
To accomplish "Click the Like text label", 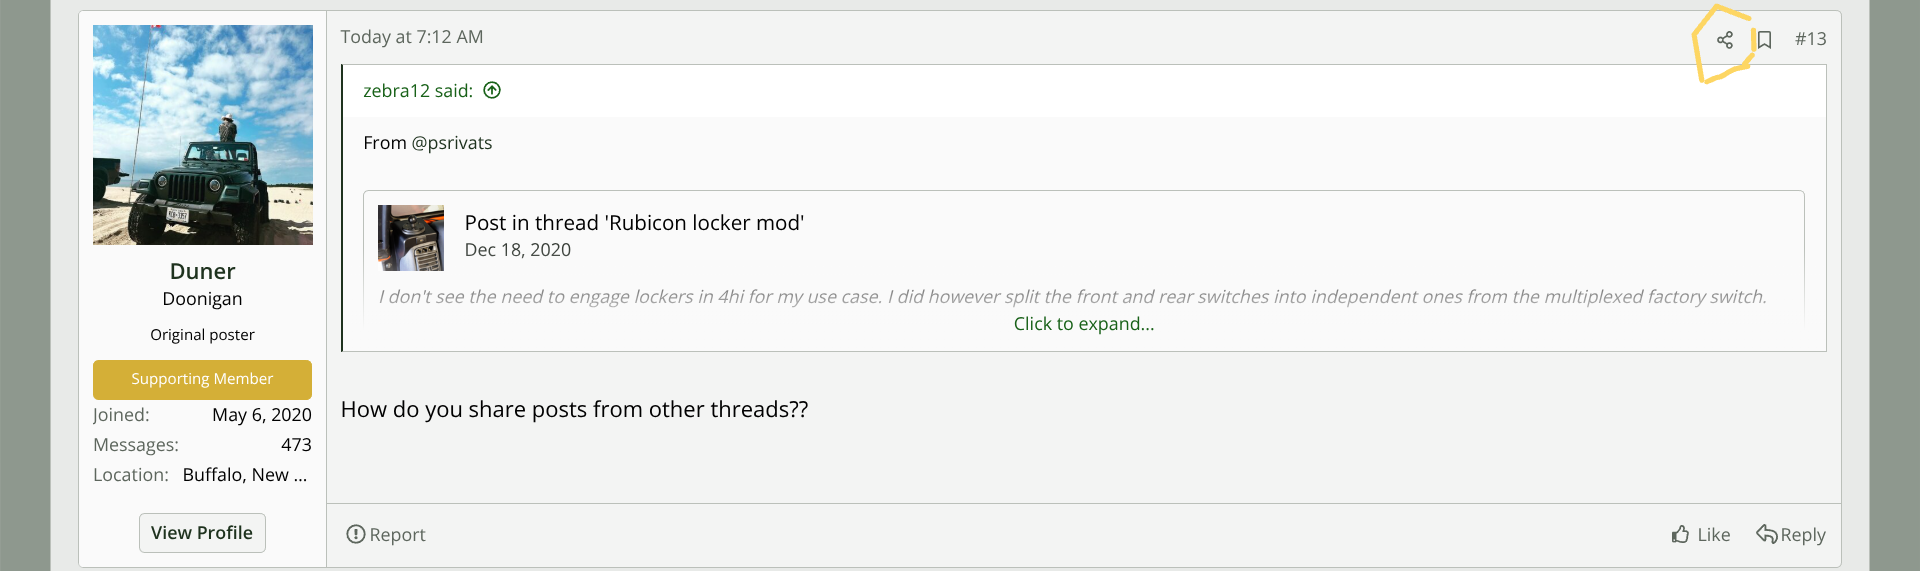I will click(x=1713, y=535).
